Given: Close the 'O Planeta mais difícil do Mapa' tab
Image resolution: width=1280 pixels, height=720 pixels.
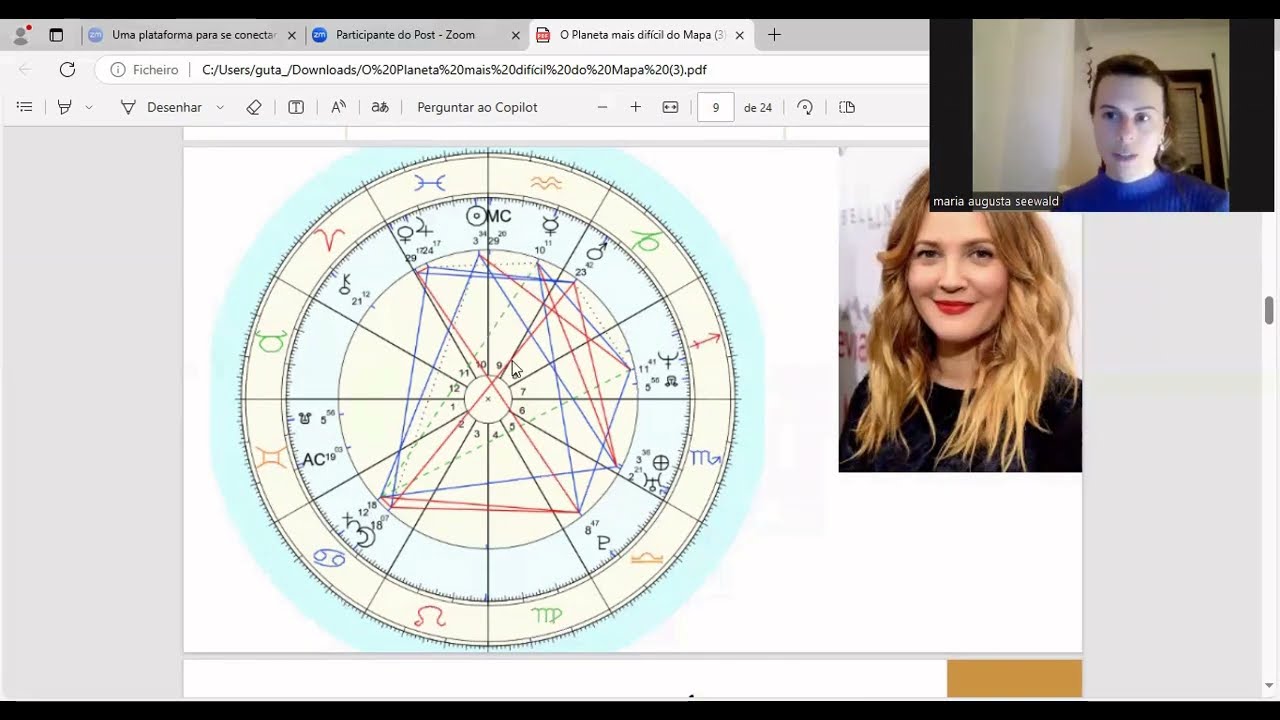Looking at the screenshot, I should point(740,35).
